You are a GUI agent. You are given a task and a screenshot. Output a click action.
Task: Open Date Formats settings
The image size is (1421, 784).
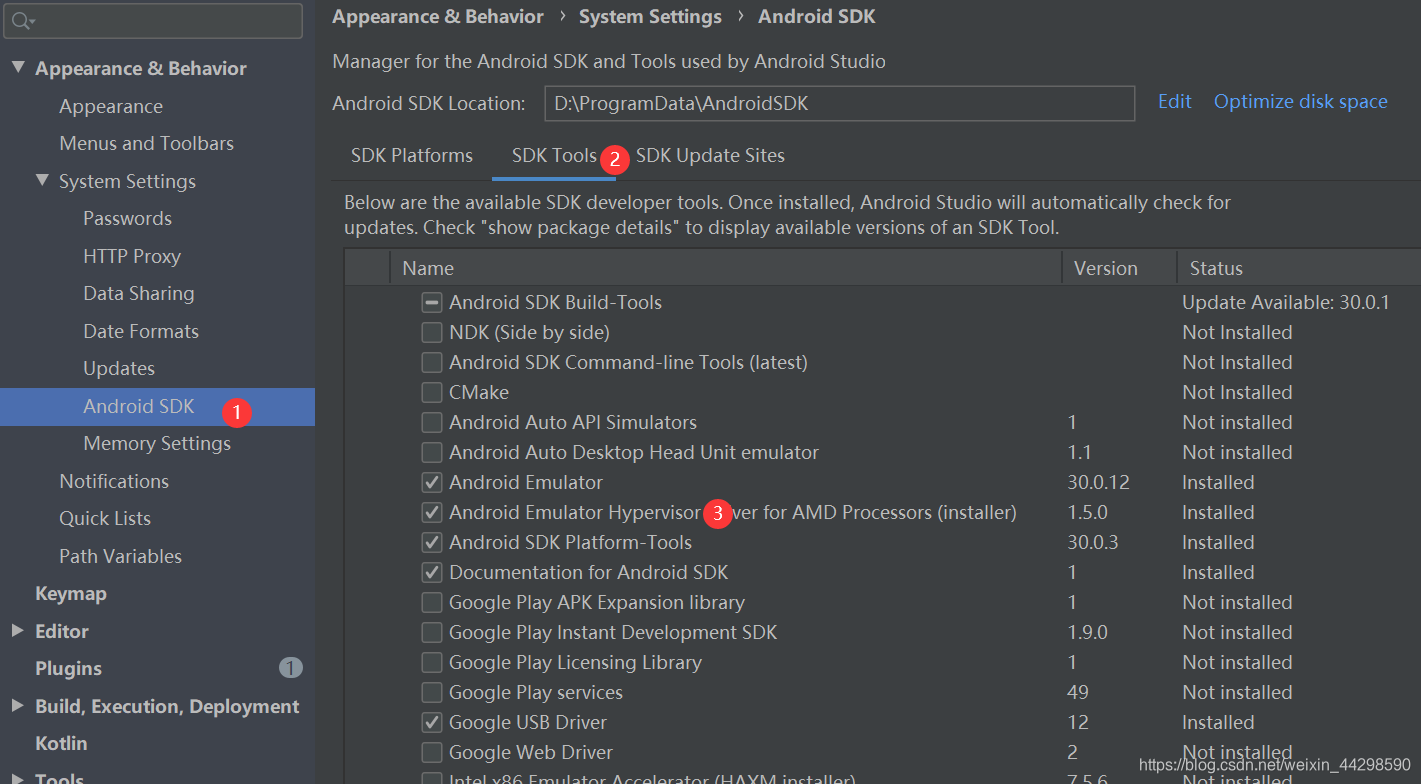pyautogui.click(x=141, y=331)
